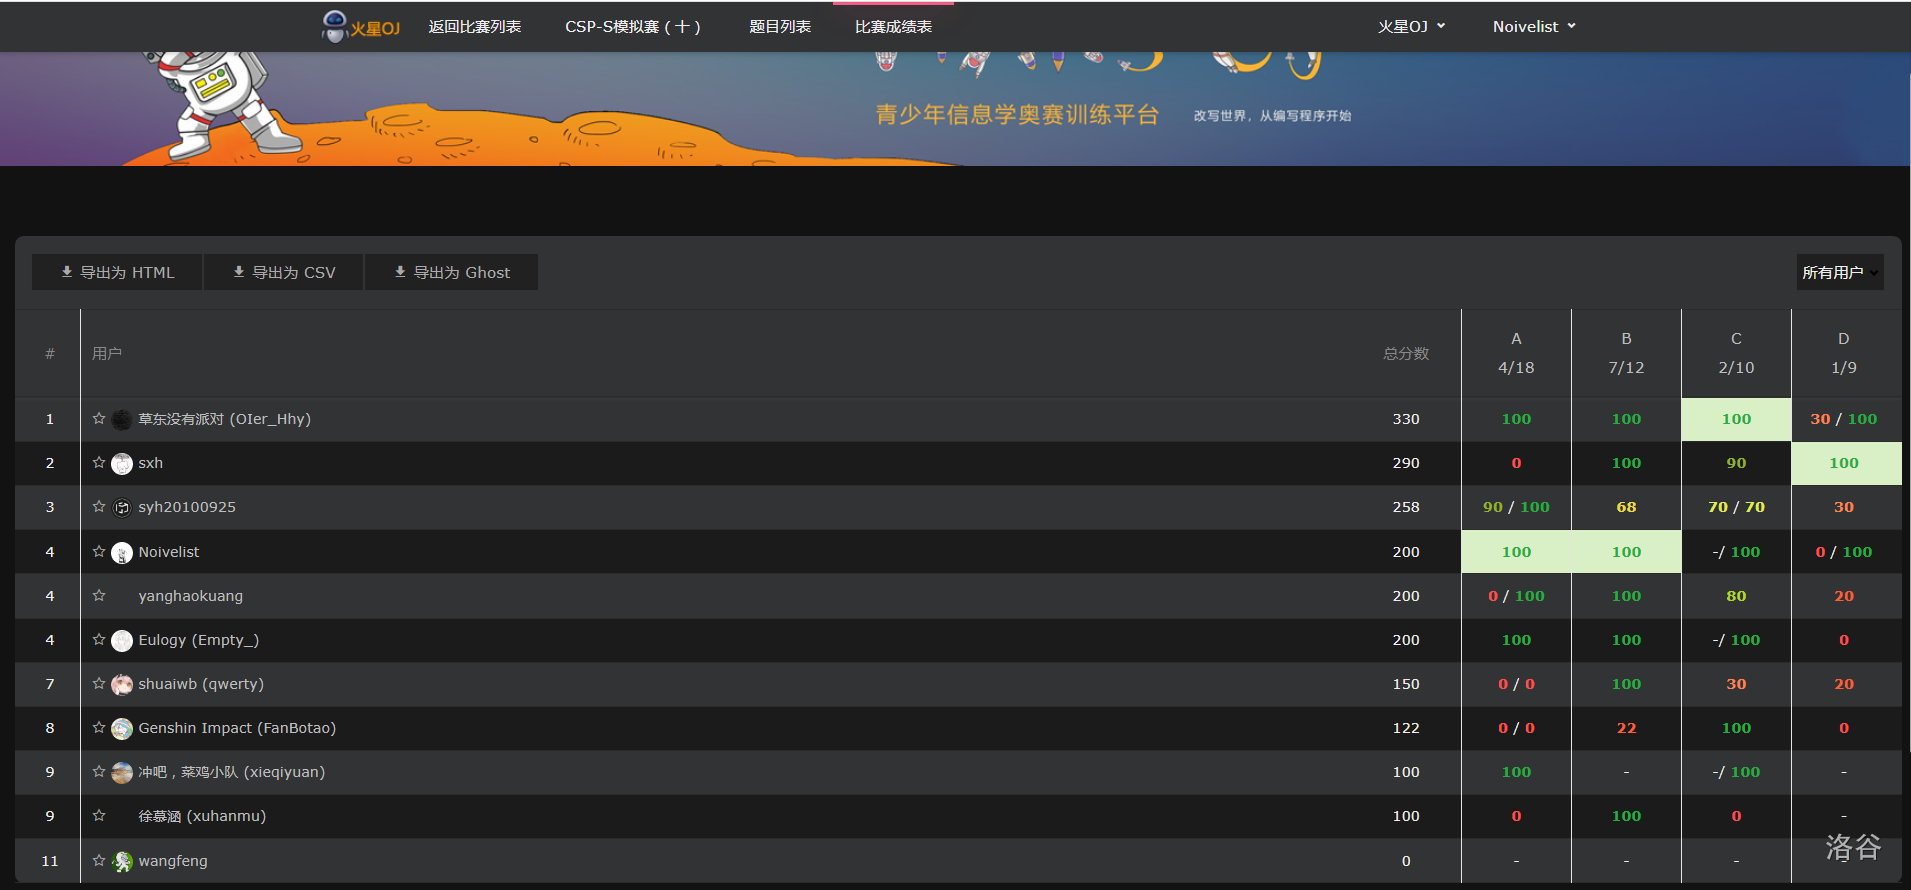Toggle the star for 徐慕涵 (xuhanmu)

[x=99, y=816]
